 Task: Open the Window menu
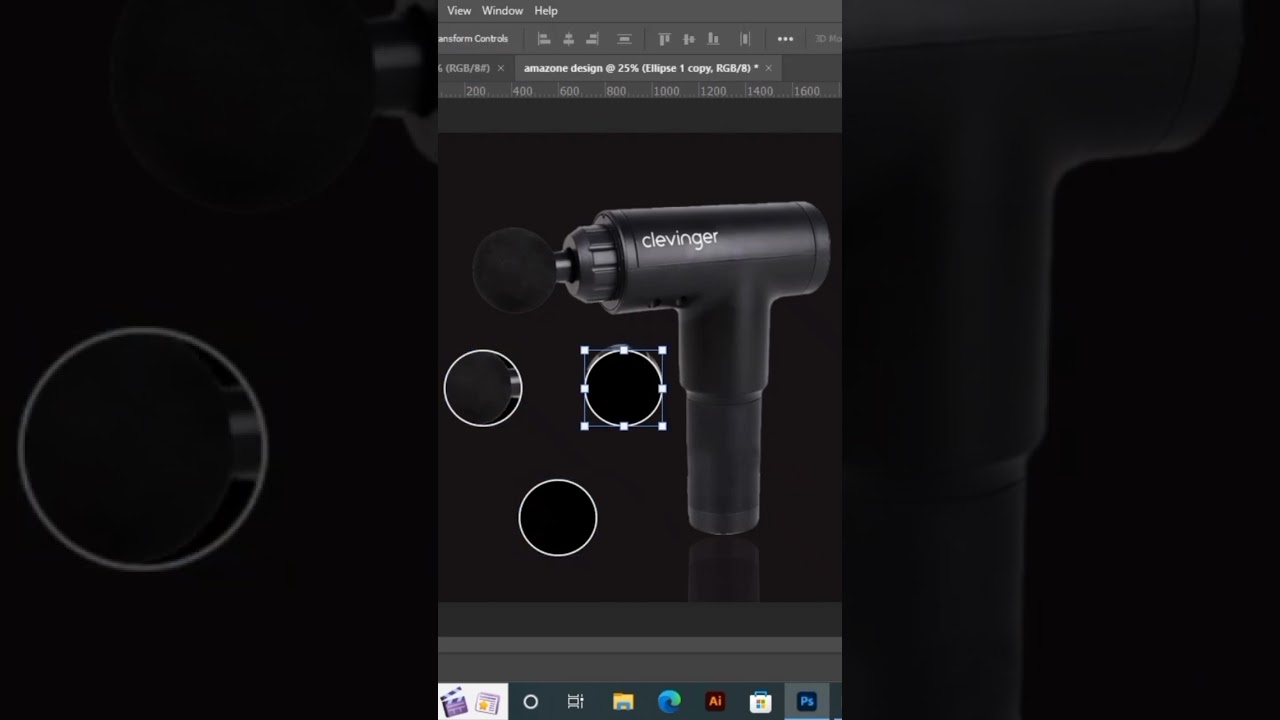pos(502,11)
